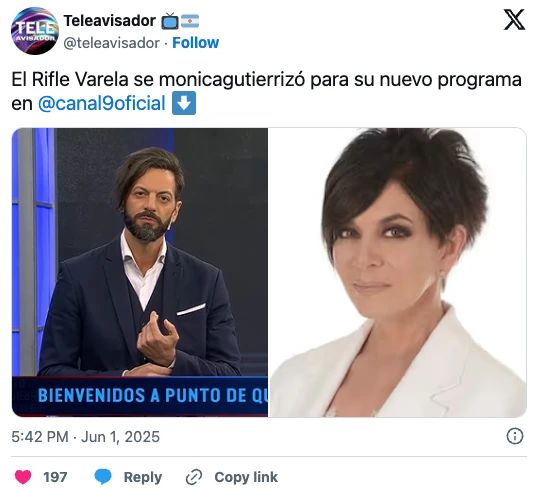The width and height of the screenshot is (539, 490).
Task: Click the tweet text about Rifle Varela
Action: [266, 91]
